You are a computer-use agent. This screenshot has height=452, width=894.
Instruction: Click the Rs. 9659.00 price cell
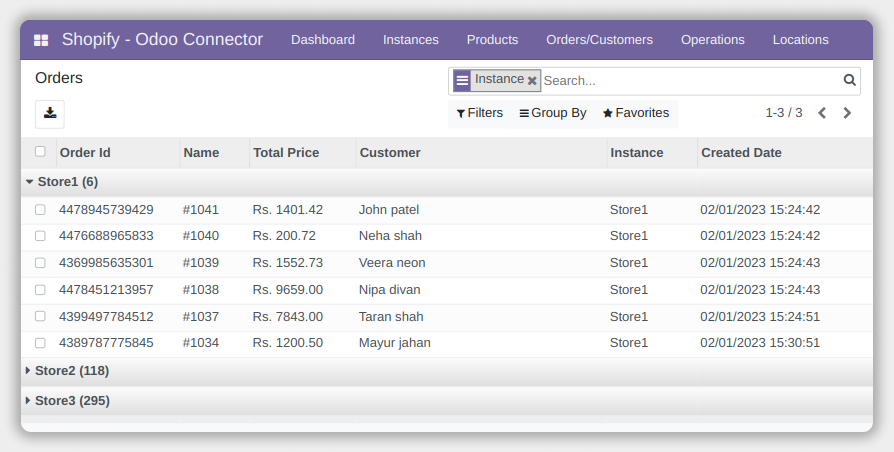pos(287,290)
